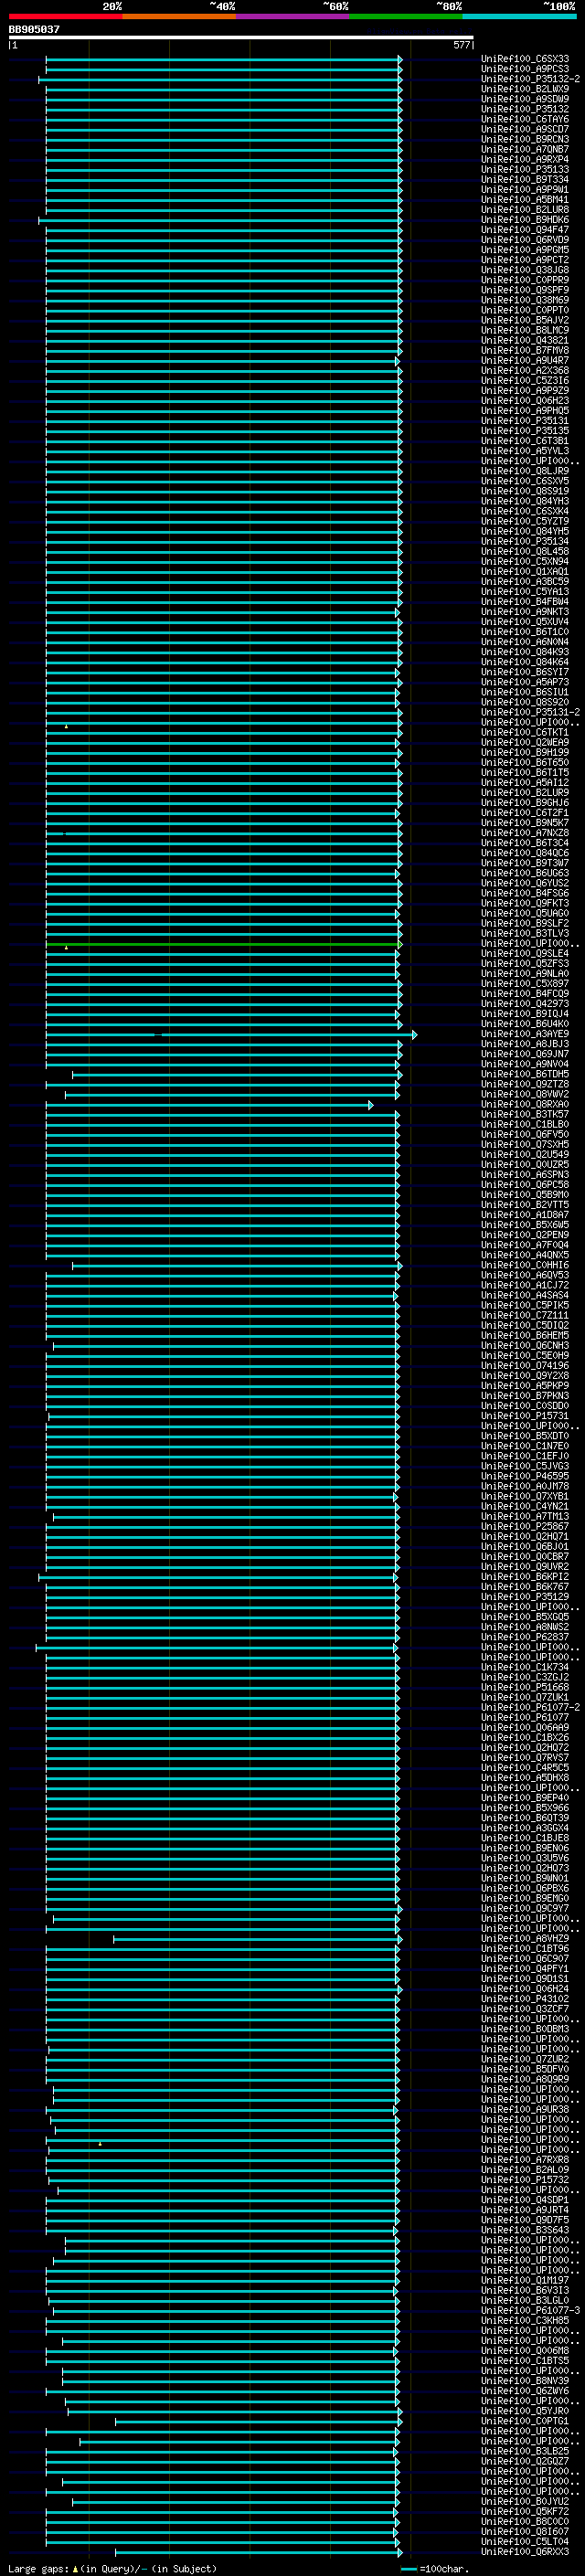The width and height of the screenshot is (585, 2576).
Task: Click the UniRef100_P35129 label
Action: click(525, 1596)
